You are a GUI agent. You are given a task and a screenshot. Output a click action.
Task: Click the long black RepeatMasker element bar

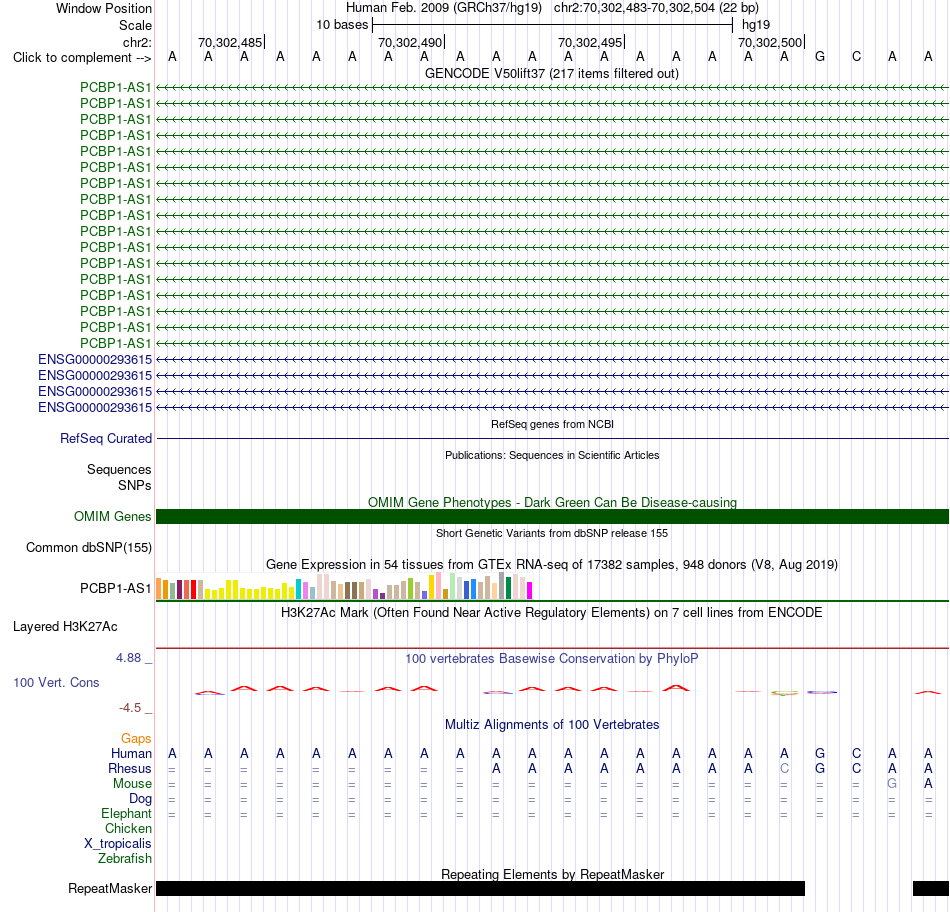pyautogui.click(x=480, y=888)
